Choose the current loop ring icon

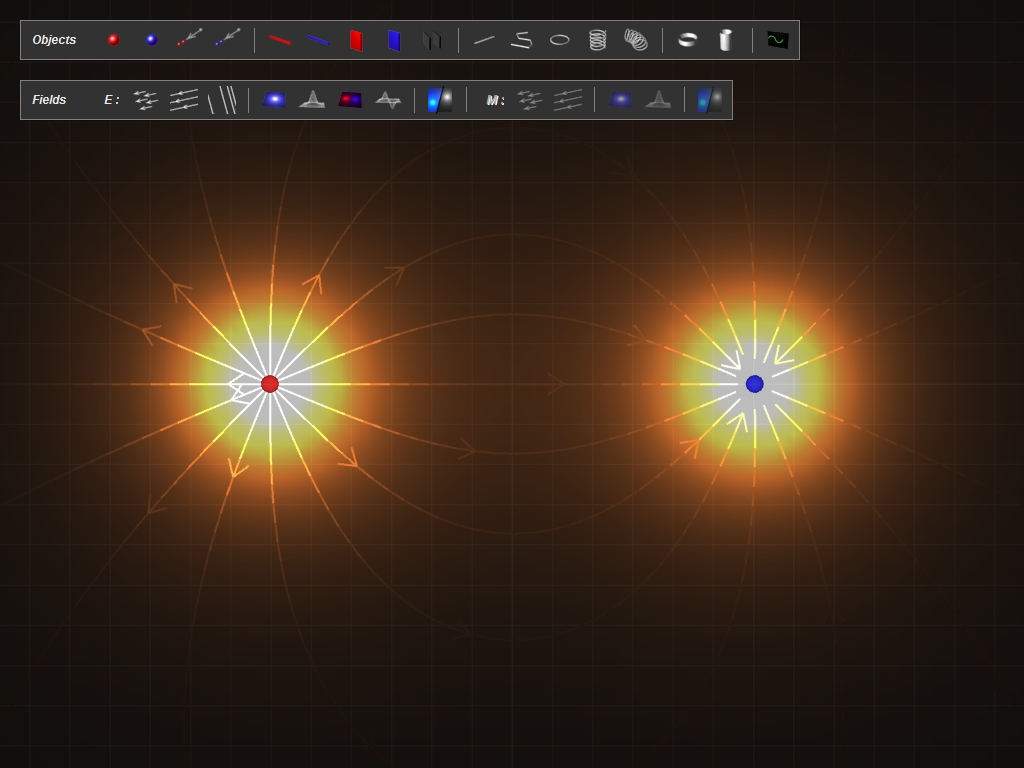coord(560,40)
